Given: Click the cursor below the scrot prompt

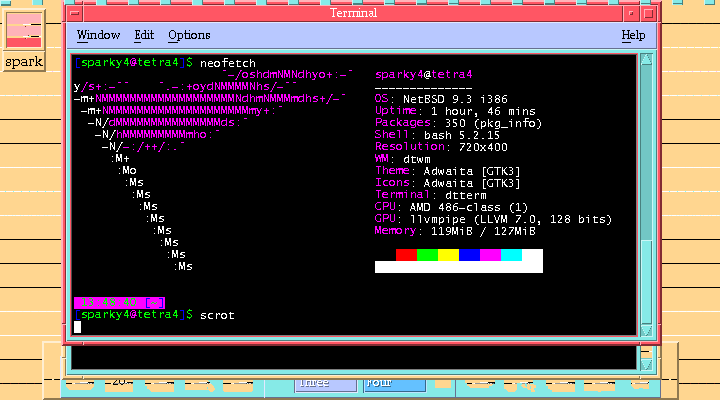Looking at the screenshot, I should click(77, 327).
